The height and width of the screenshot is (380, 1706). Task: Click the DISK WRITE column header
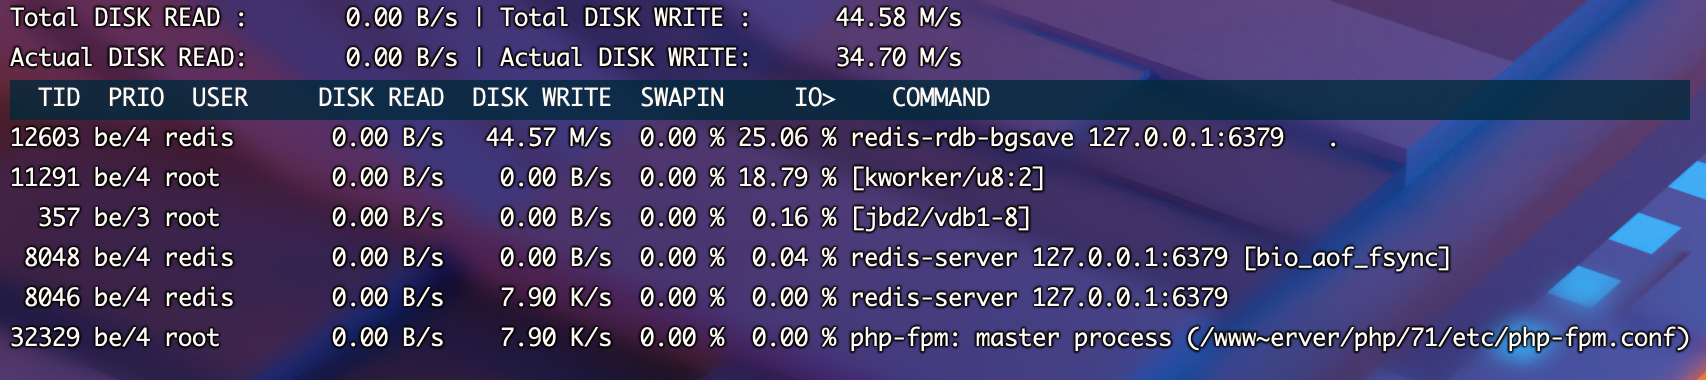point(542,98)
